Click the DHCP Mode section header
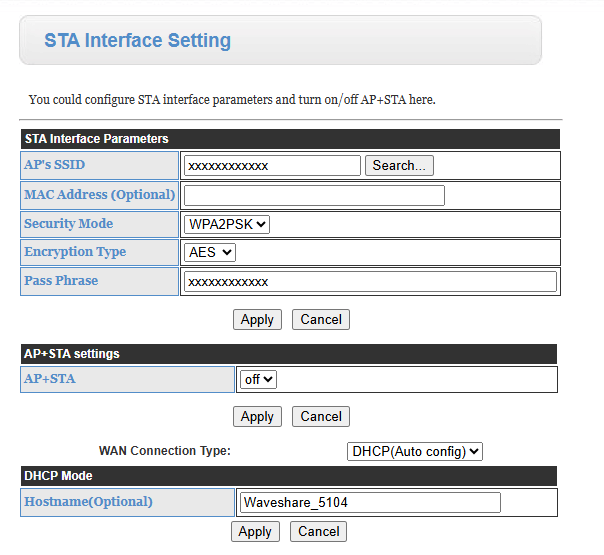Image resolution: width=604 pixels, height=555 pixels. [58, 476]
